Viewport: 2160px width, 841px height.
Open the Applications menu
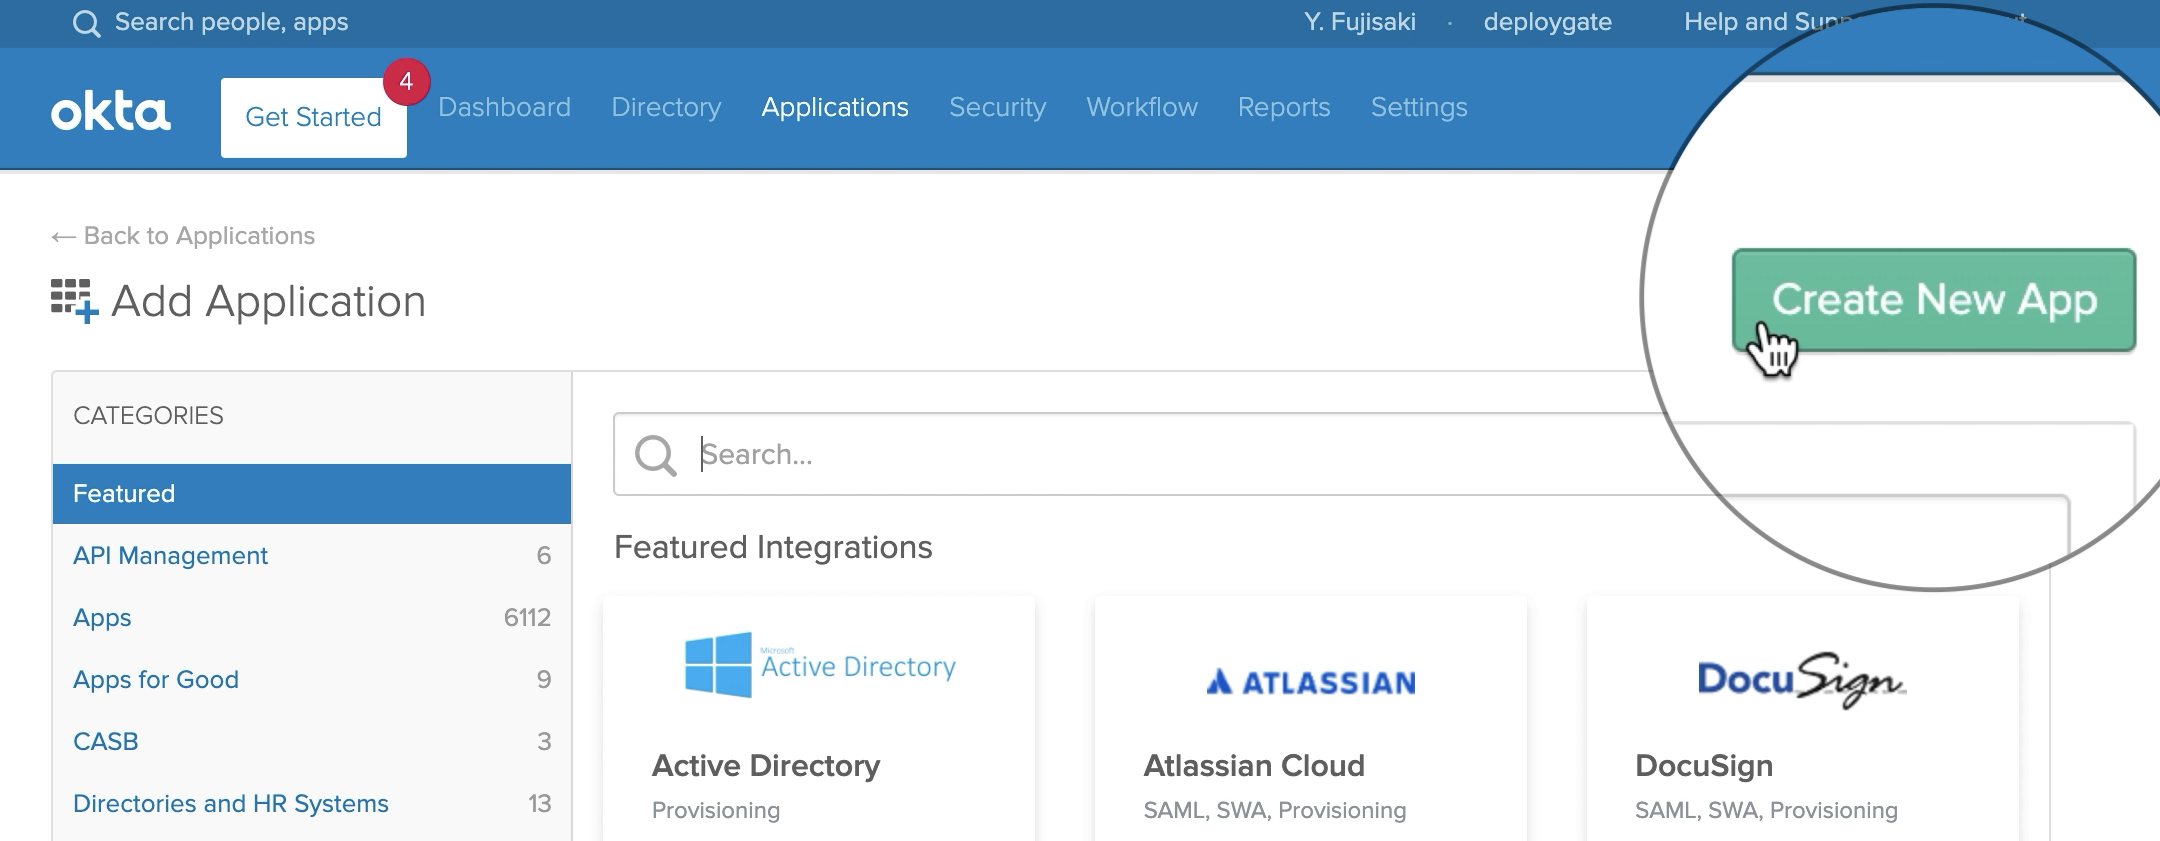[835, 107]
